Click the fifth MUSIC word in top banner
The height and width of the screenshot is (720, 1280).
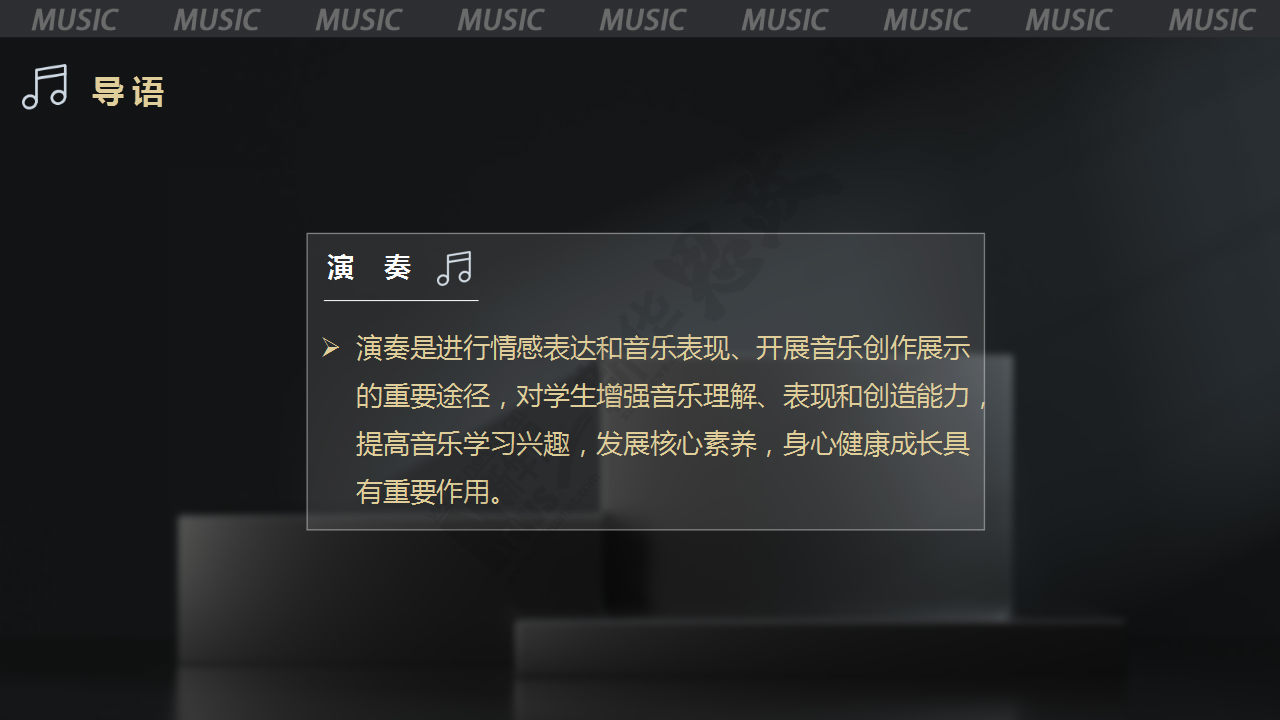(x=642, y=20)
